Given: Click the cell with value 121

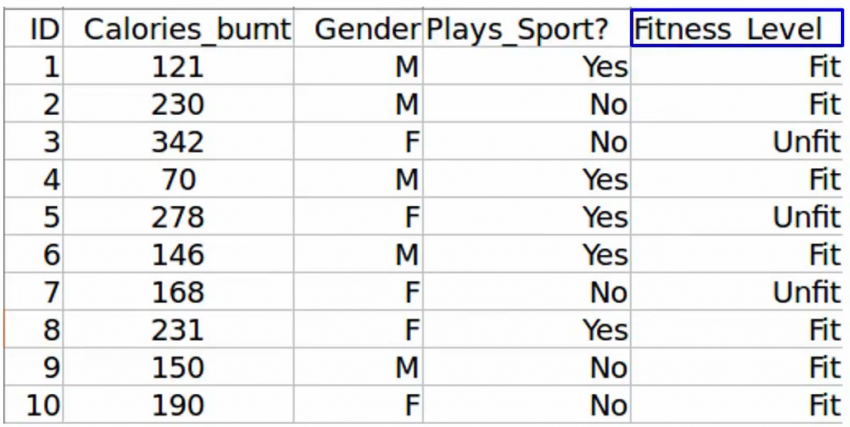Looking at the screenshot, I should pos(179,67).
